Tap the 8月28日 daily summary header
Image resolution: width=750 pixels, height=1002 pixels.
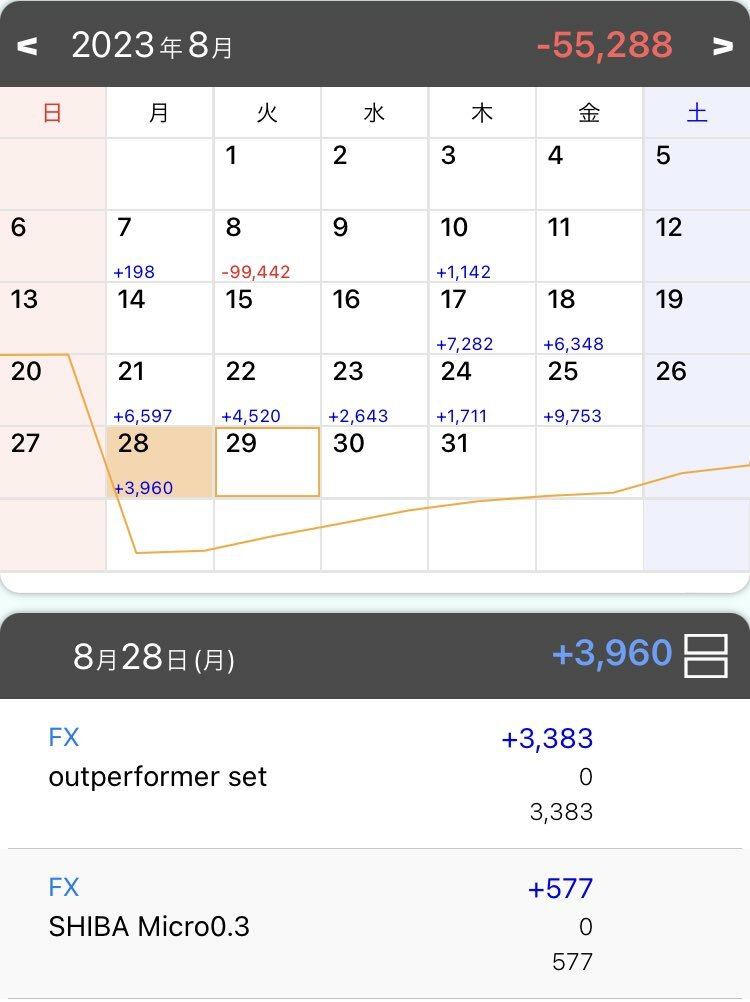click(153, 657)
